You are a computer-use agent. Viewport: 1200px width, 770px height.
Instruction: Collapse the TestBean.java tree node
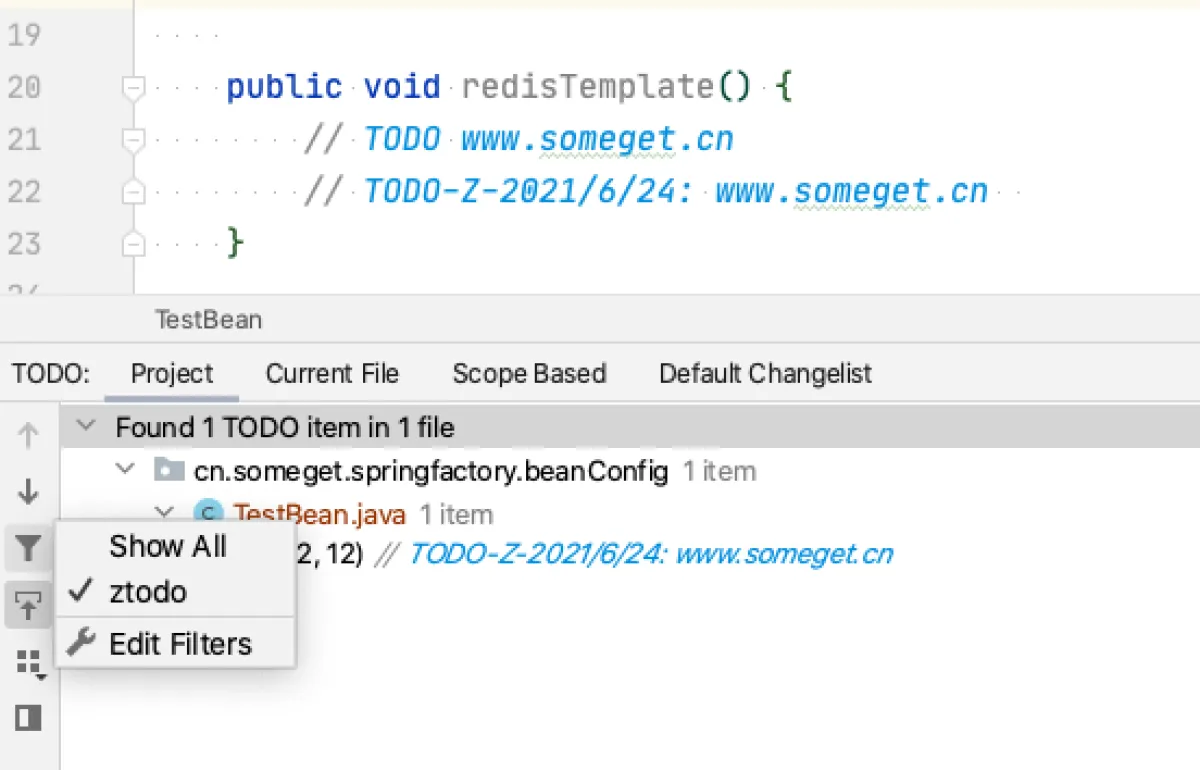(x=164, y=514)
